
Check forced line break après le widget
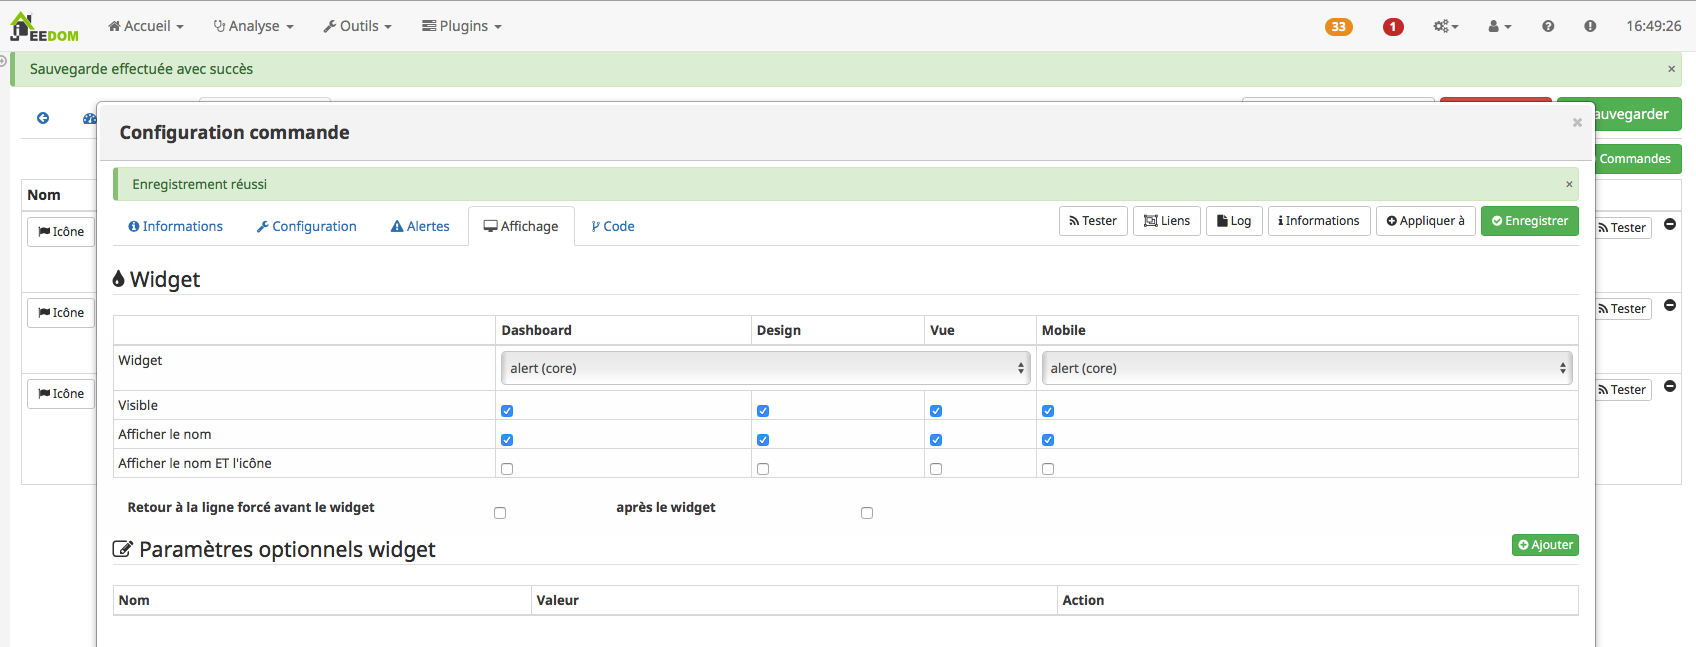pos(867,513)
